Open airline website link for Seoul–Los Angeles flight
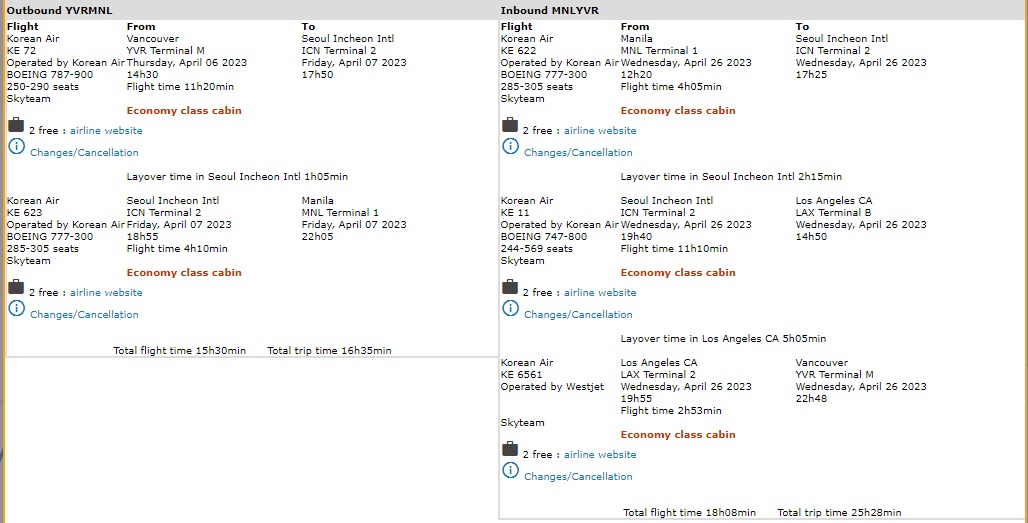 (600, 293)
